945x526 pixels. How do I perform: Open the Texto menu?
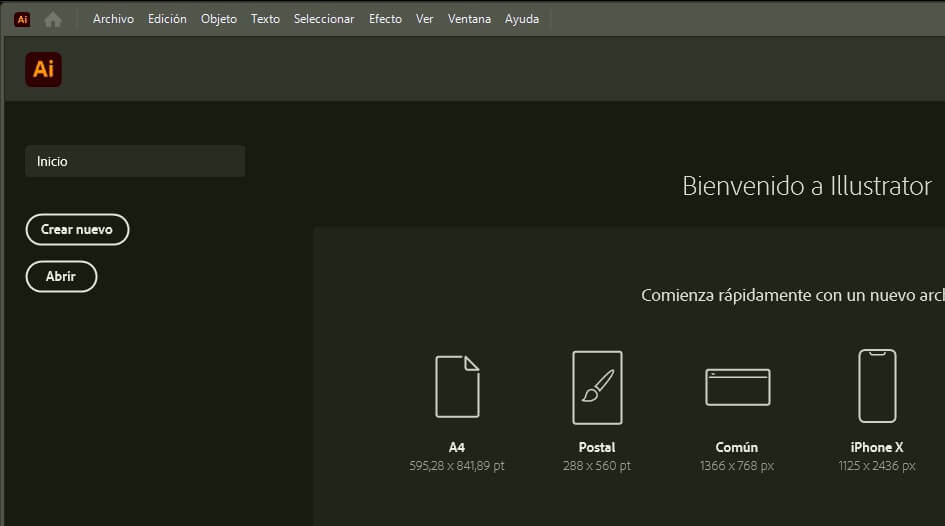click(x=265, y=19)
